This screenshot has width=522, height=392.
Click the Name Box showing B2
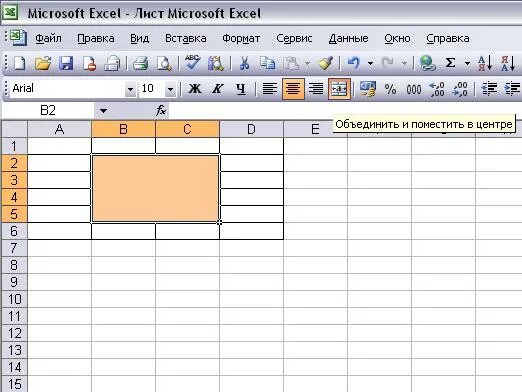coord(48,110)
